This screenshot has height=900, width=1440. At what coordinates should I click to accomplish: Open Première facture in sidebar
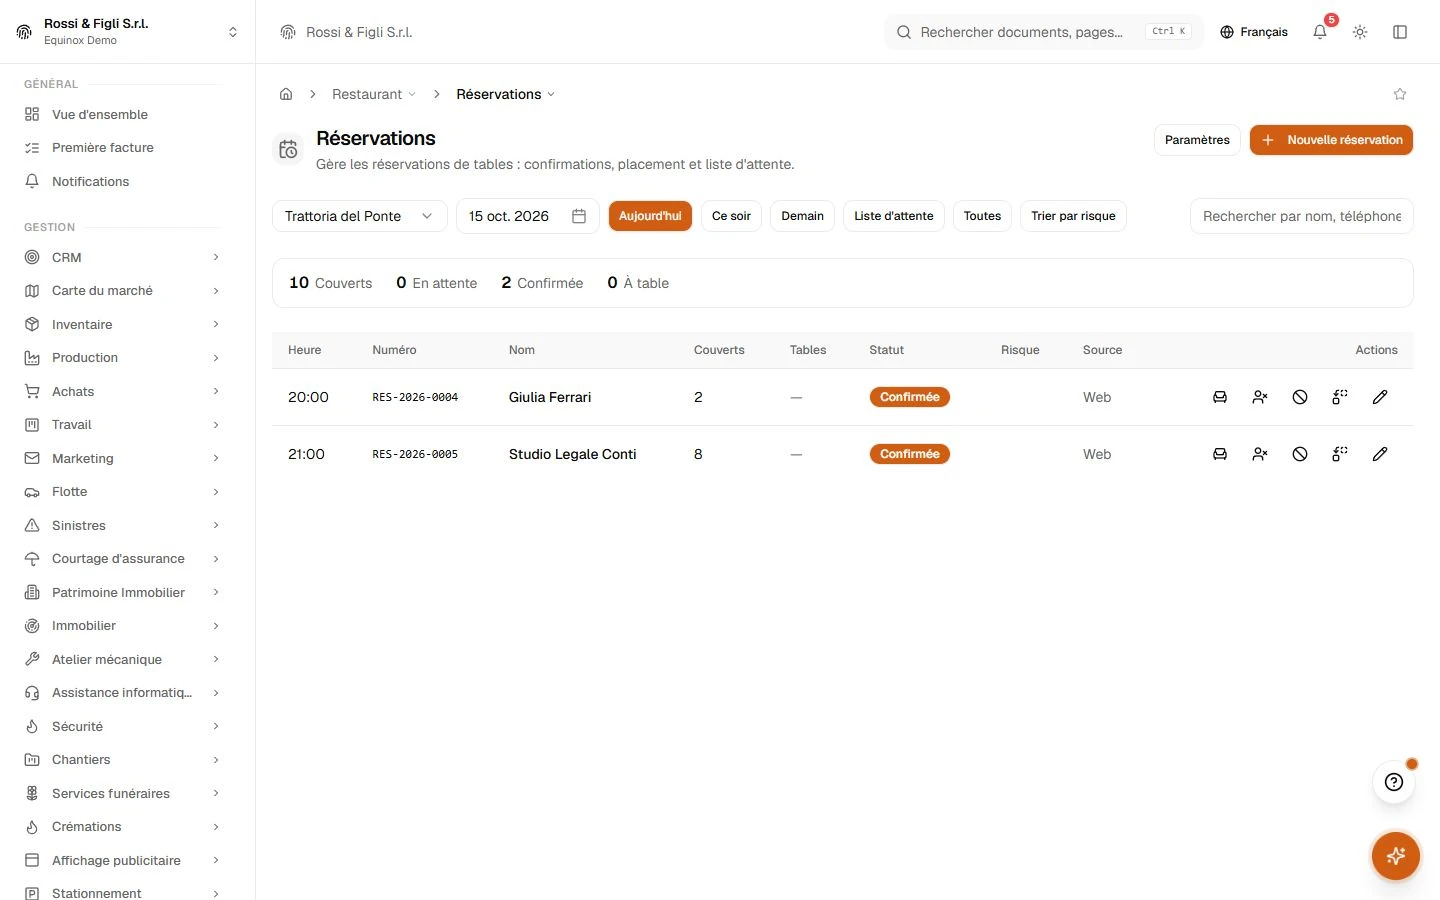click(x=122, y=147)
